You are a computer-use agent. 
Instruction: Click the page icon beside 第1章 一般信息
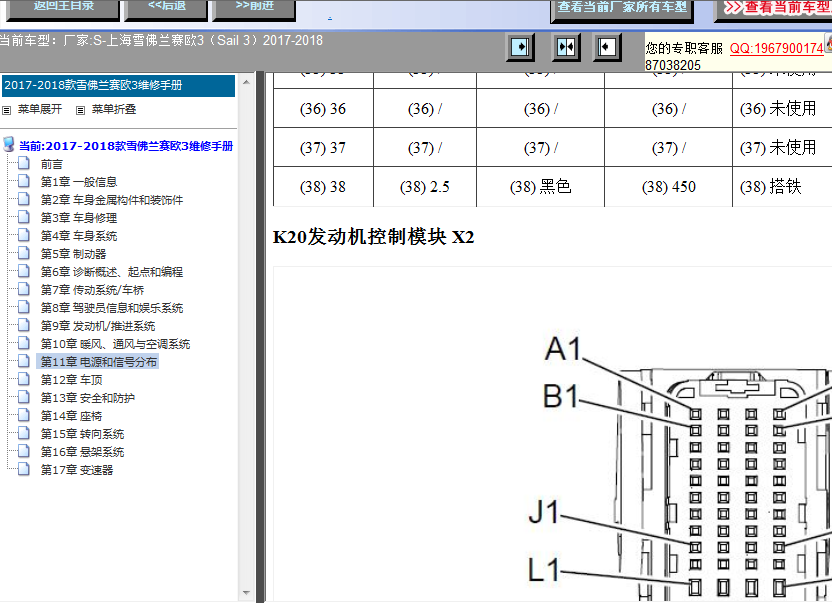[24, 181]
